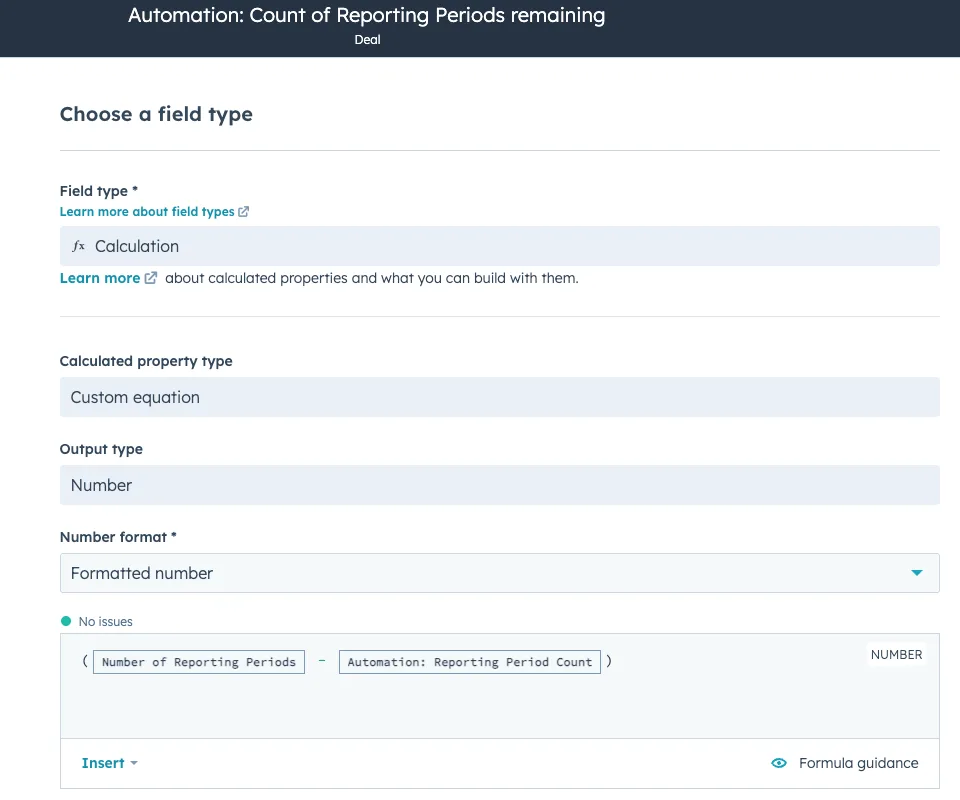Select the Number of Reporting Periods token

[199, 662]
